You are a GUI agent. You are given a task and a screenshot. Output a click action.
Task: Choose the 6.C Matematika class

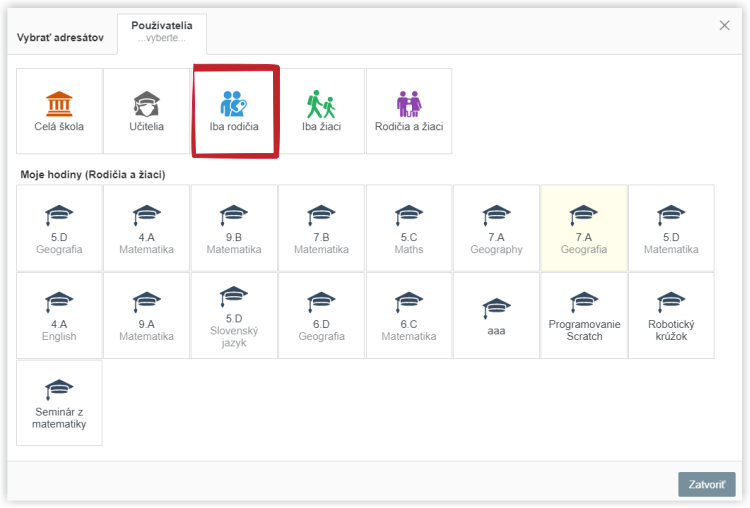pos(409,315)
